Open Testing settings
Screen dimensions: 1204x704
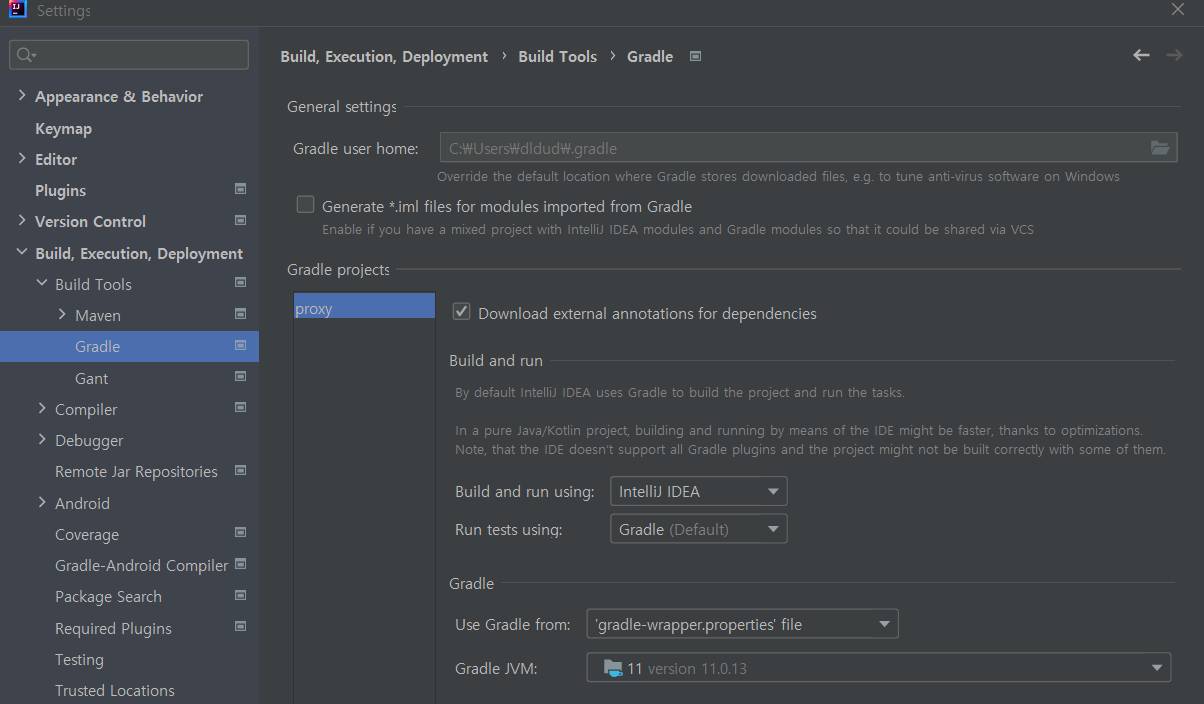click(x=79, y=659)
